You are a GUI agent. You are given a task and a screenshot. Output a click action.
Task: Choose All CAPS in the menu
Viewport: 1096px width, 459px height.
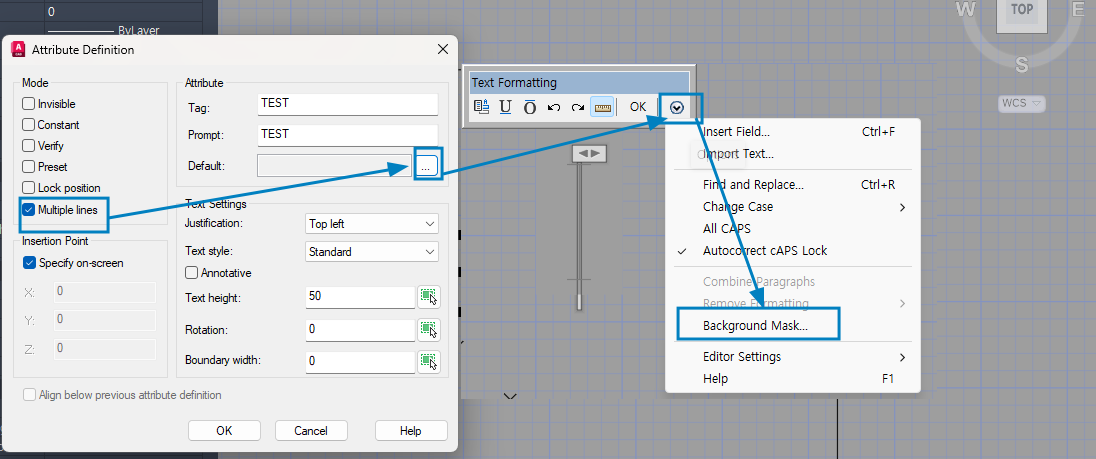tap(793, 228)
